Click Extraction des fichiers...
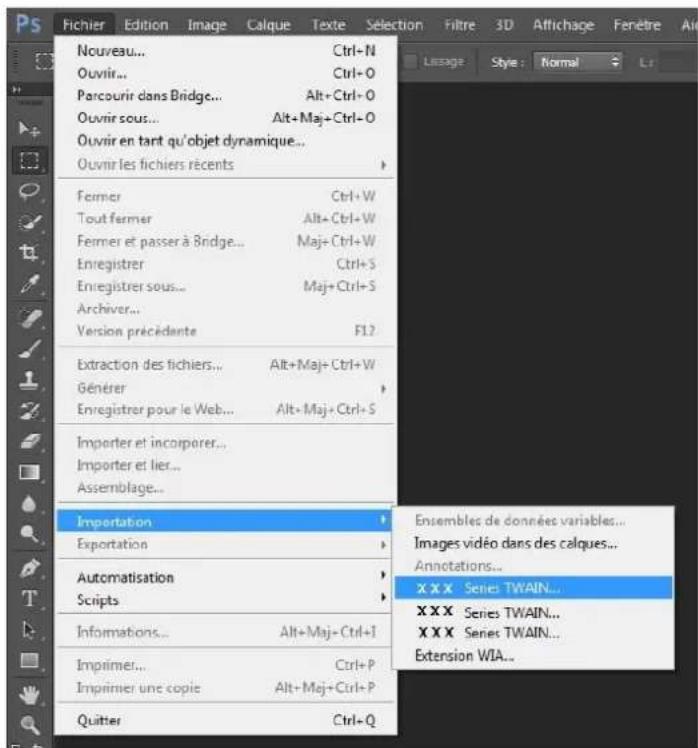Image resolution: width=698 pixels, height=748 pixels. point(226,365)
